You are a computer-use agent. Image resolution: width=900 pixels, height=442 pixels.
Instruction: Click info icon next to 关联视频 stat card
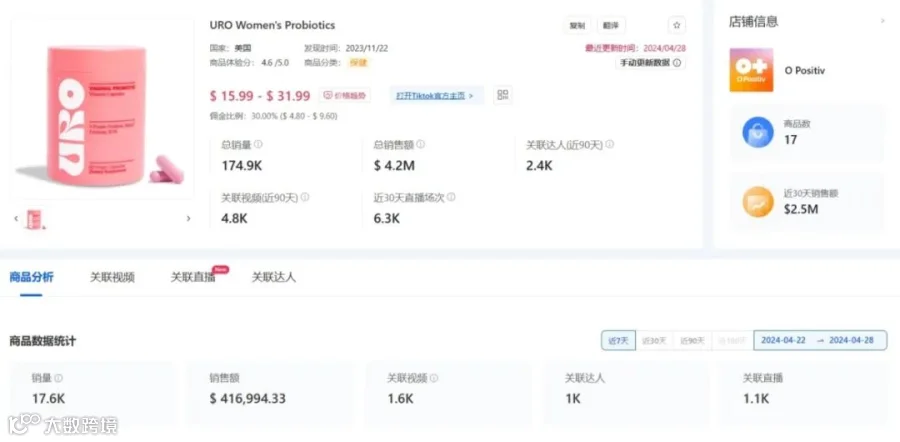pos(434,378)
